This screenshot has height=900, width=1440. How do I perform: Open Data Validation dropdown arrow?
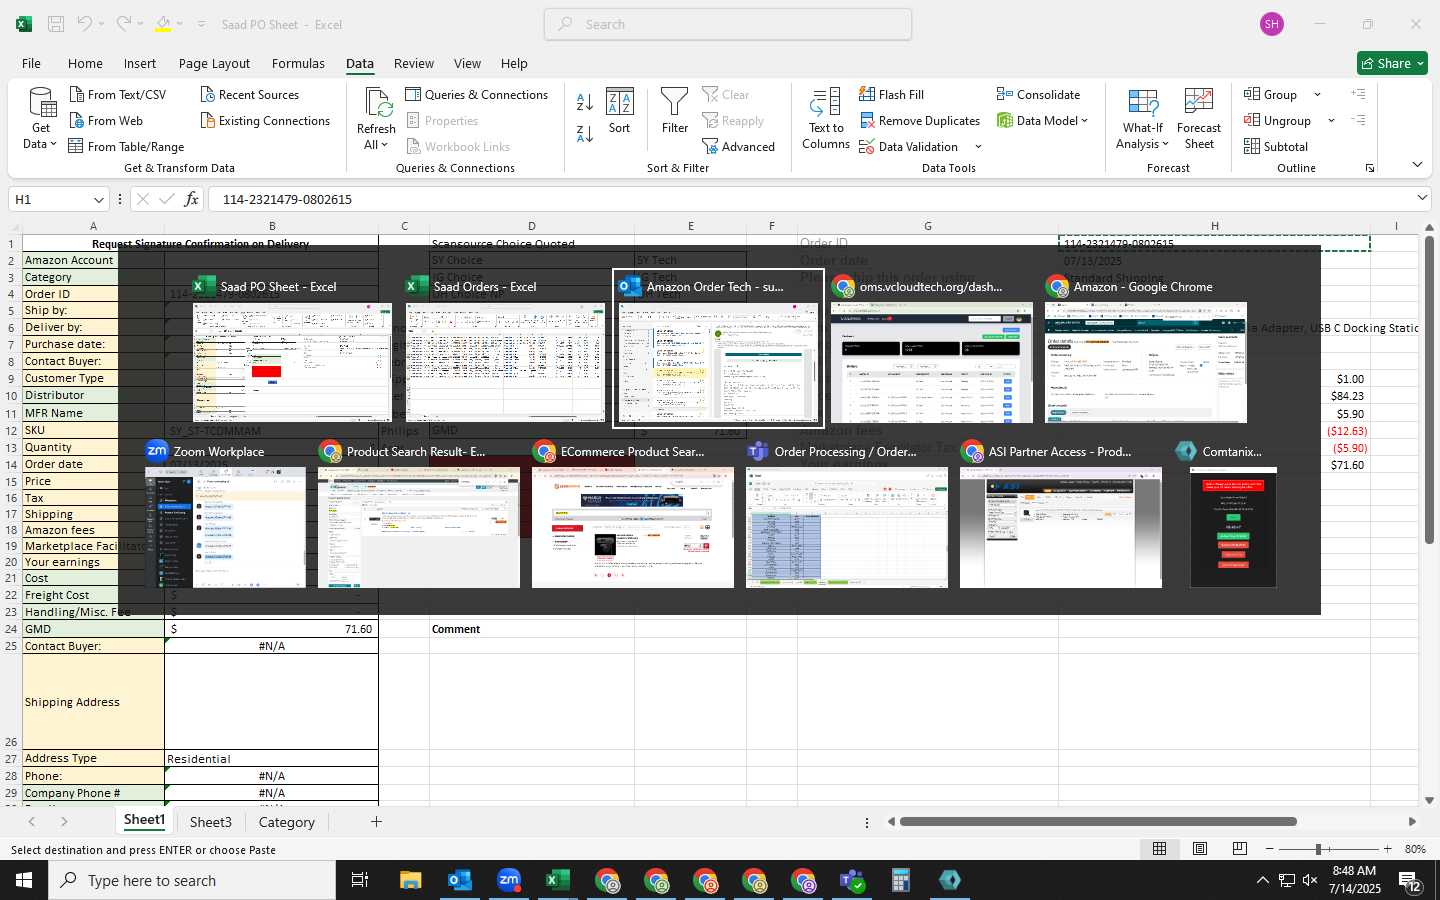point(978,147)
